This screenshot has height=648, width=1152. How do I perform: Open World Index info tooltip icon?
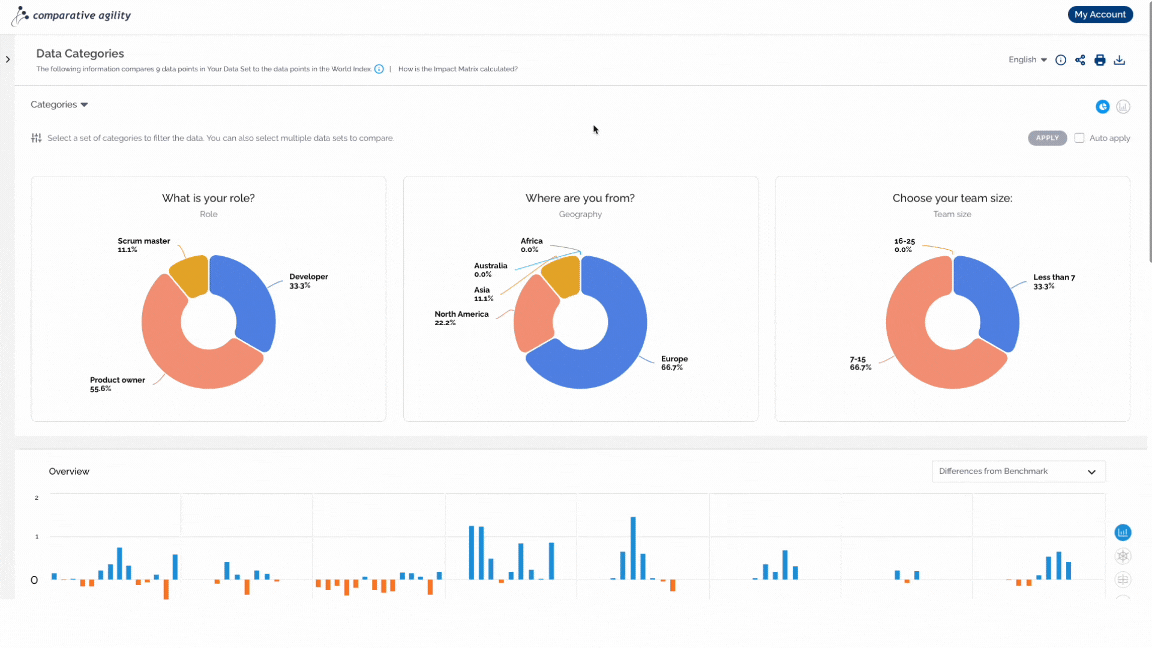coord(379,69)
